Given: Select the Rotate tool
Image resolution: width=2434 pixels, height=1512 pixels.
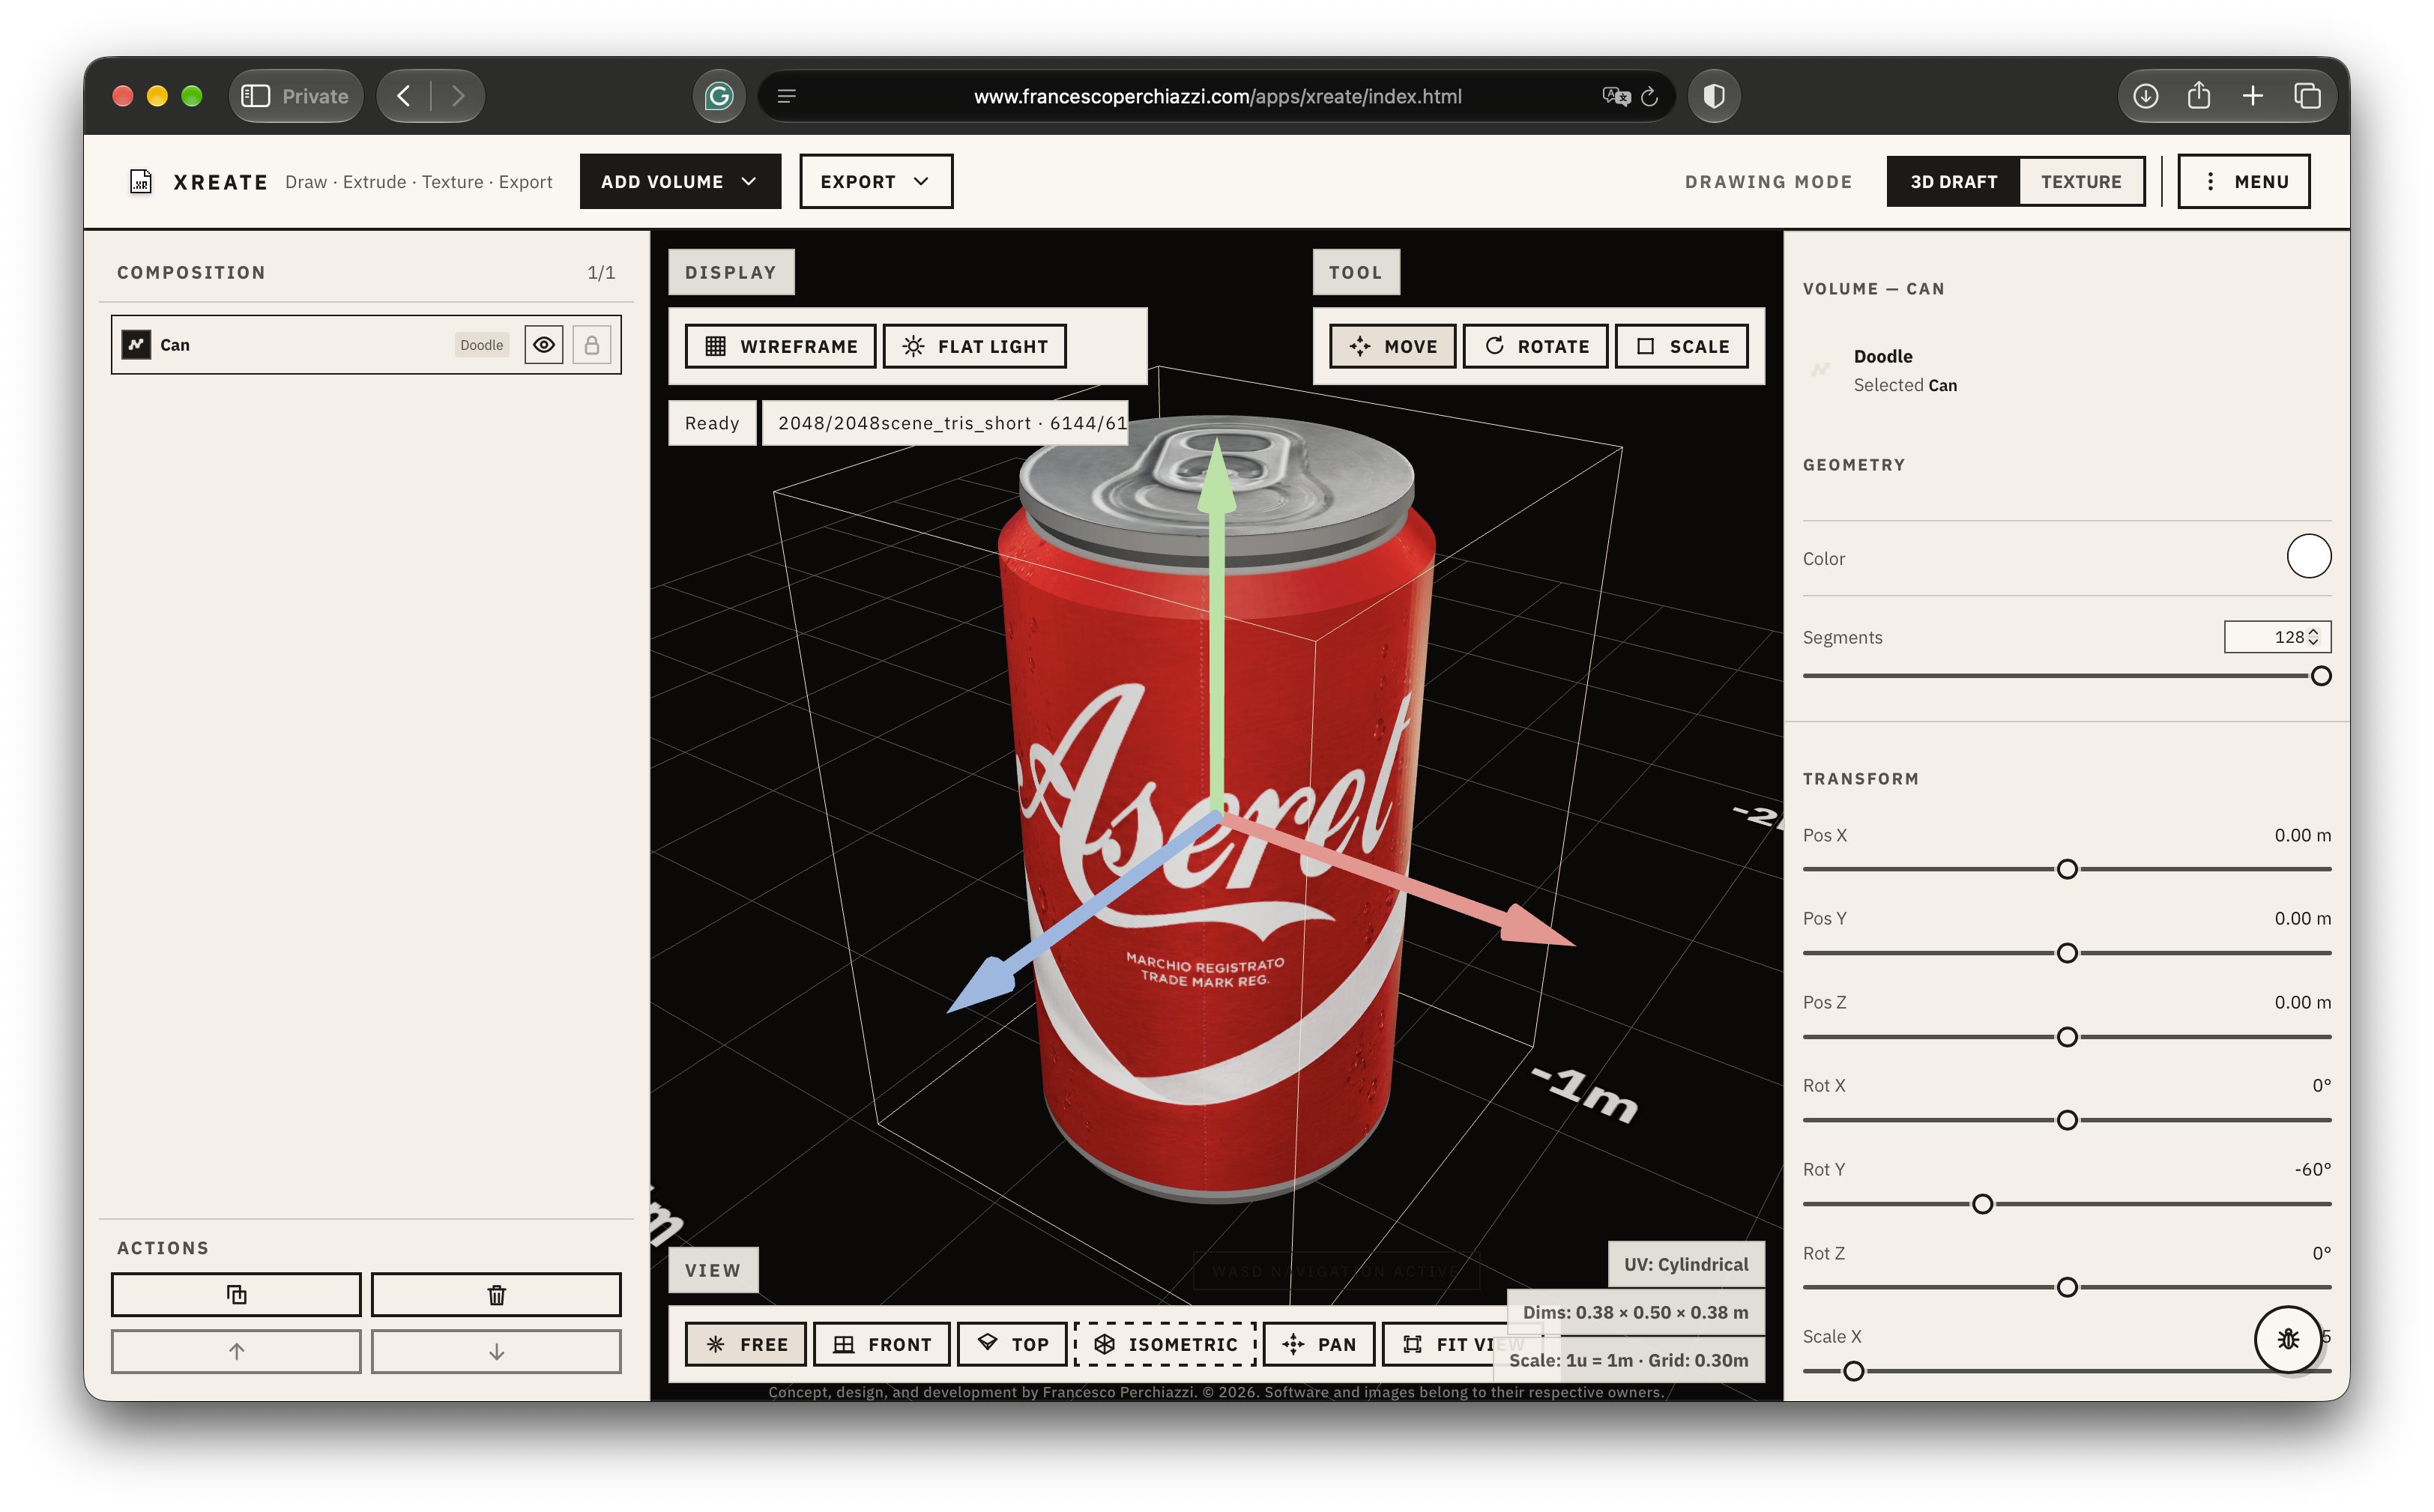Looking at the screenshot, I should click(x=1535, y=346).
